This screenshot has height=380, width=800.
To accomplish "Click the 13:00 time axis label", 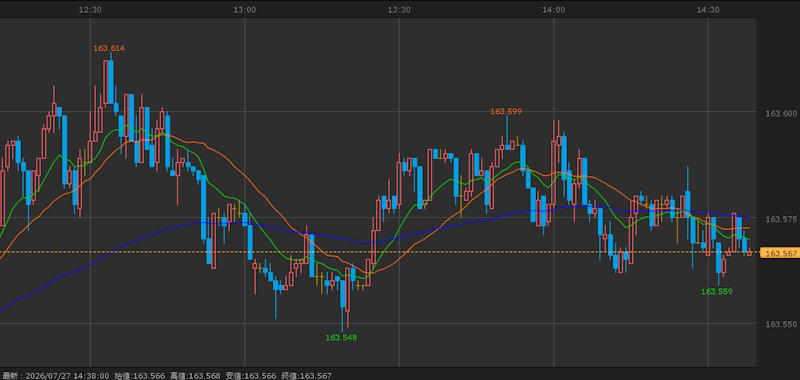I will click(245, 10).
